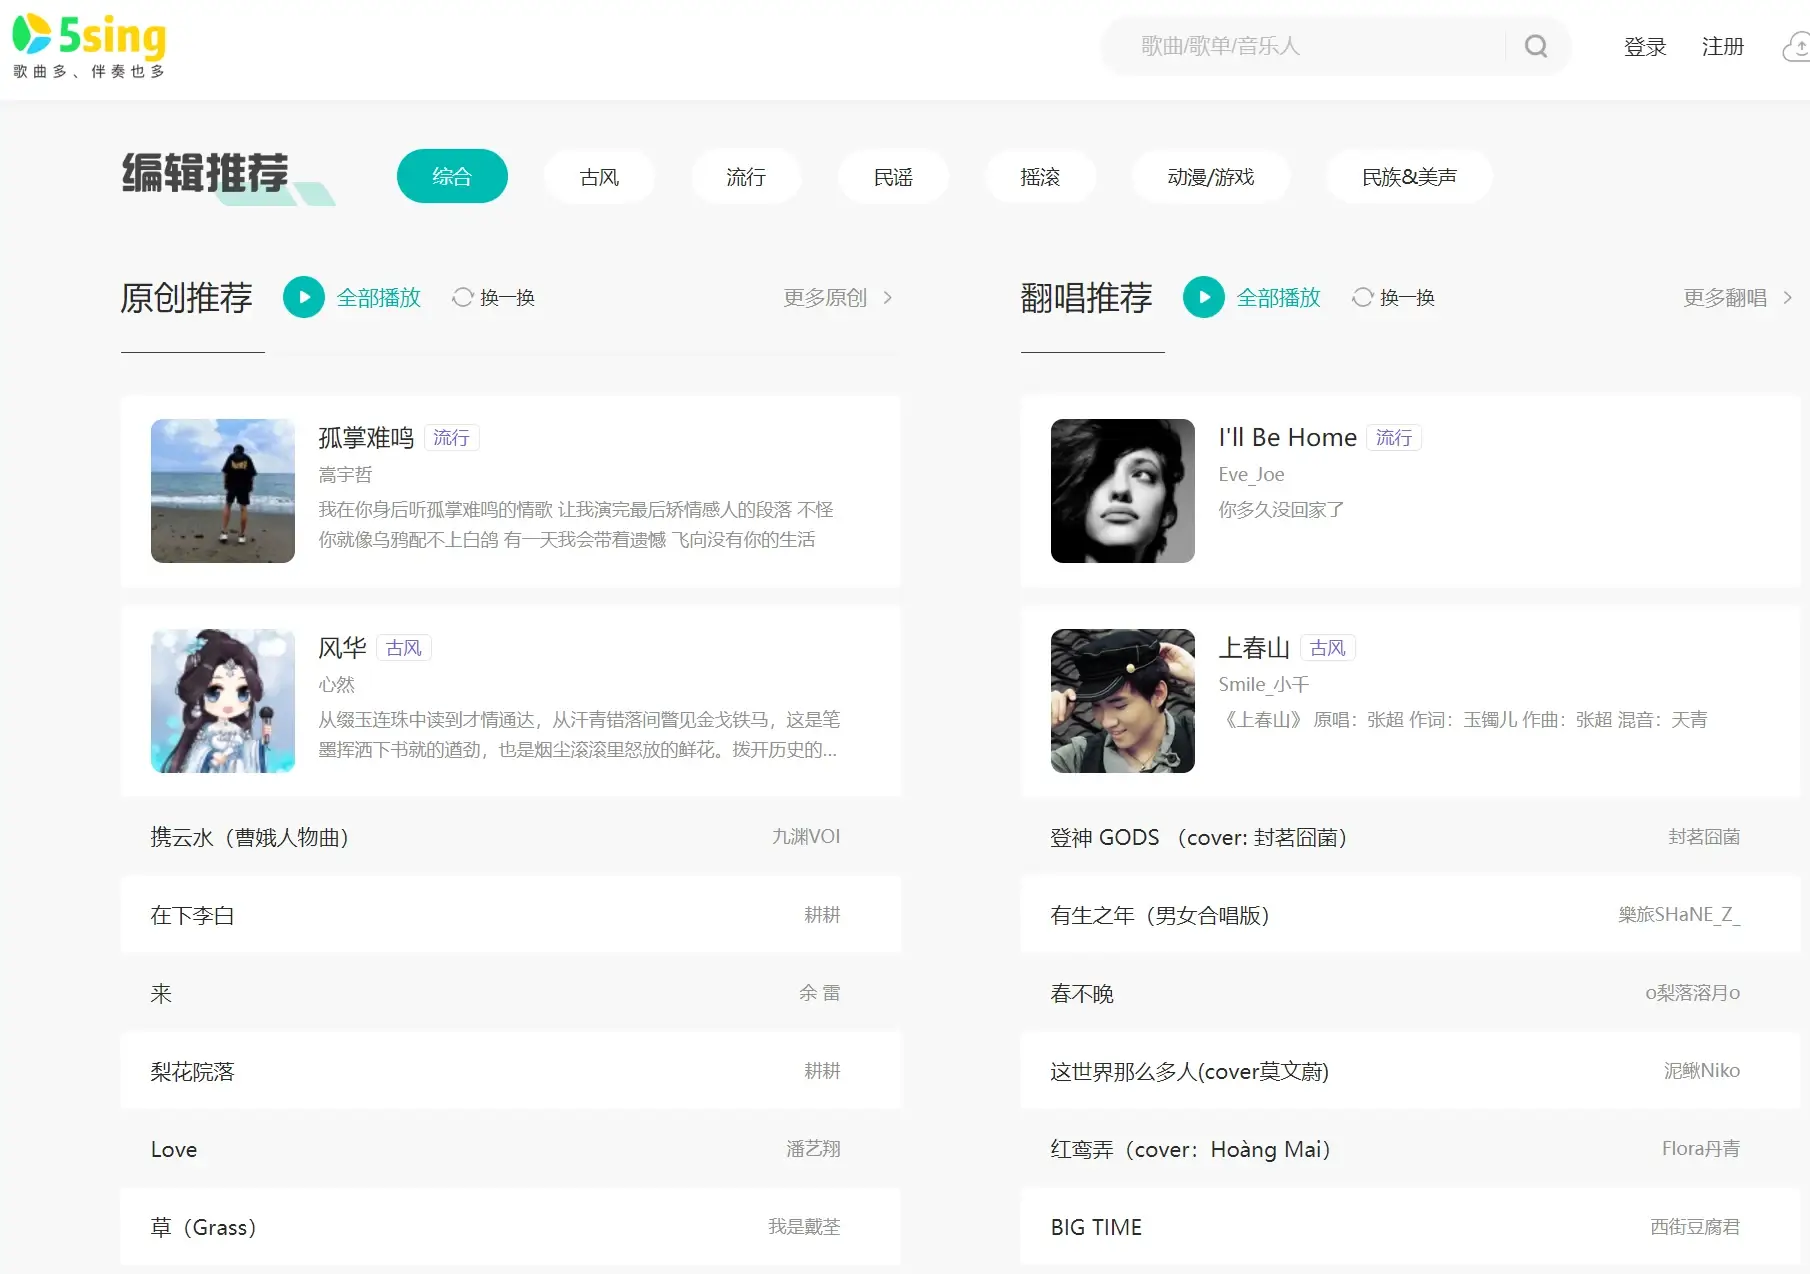Switch to the 动漫/游戏 tab

coord(1210,177)
